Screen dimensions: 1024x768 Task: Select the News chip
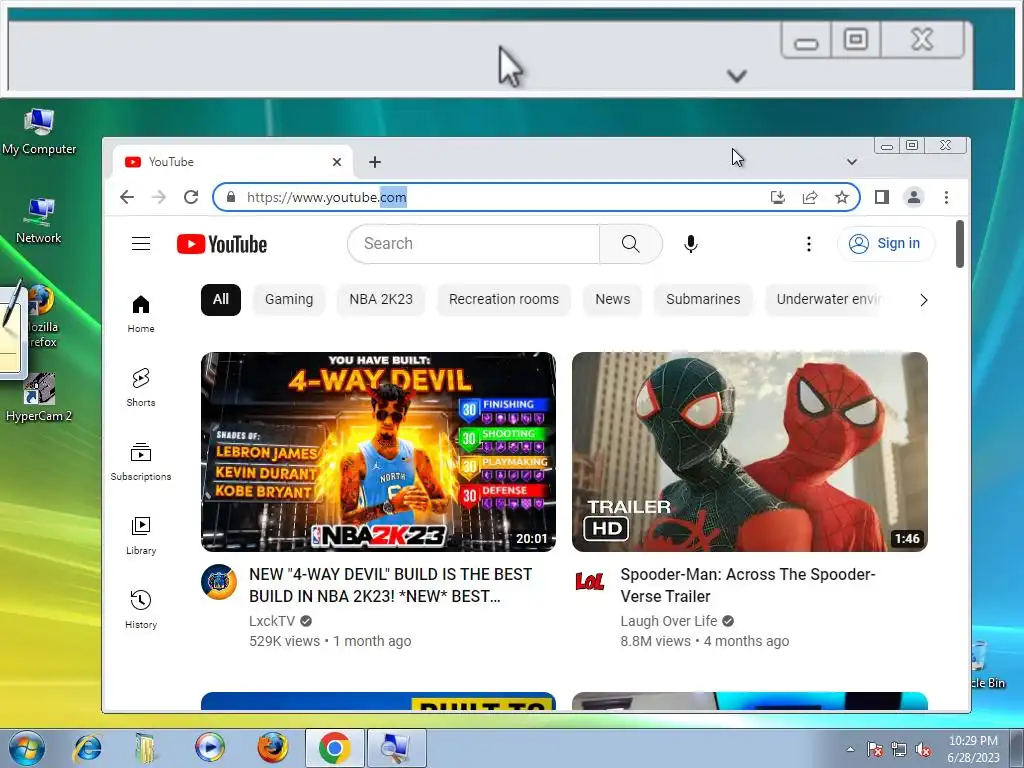[613, 300]
